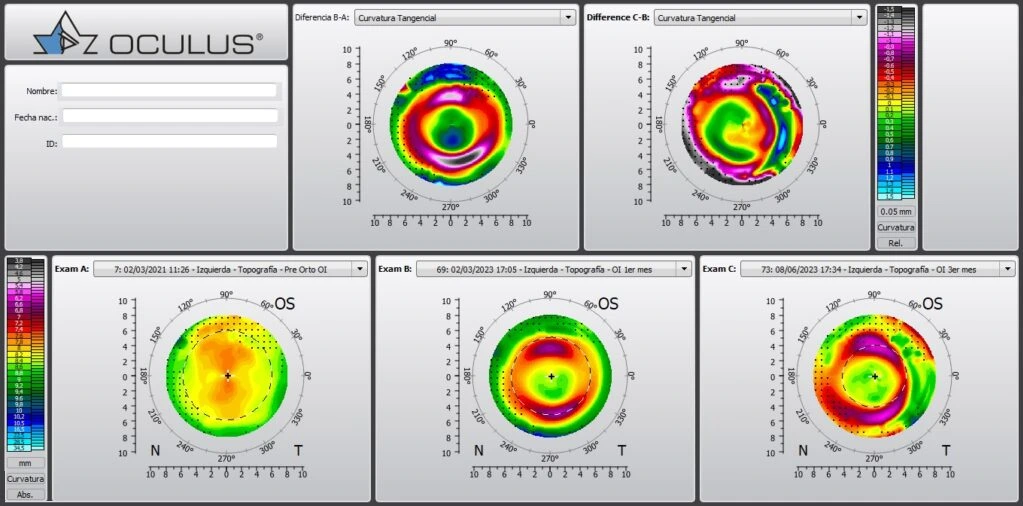Click the 0.05 mm step button
This screenshot has width=1023, height=506.
[895, 212]
